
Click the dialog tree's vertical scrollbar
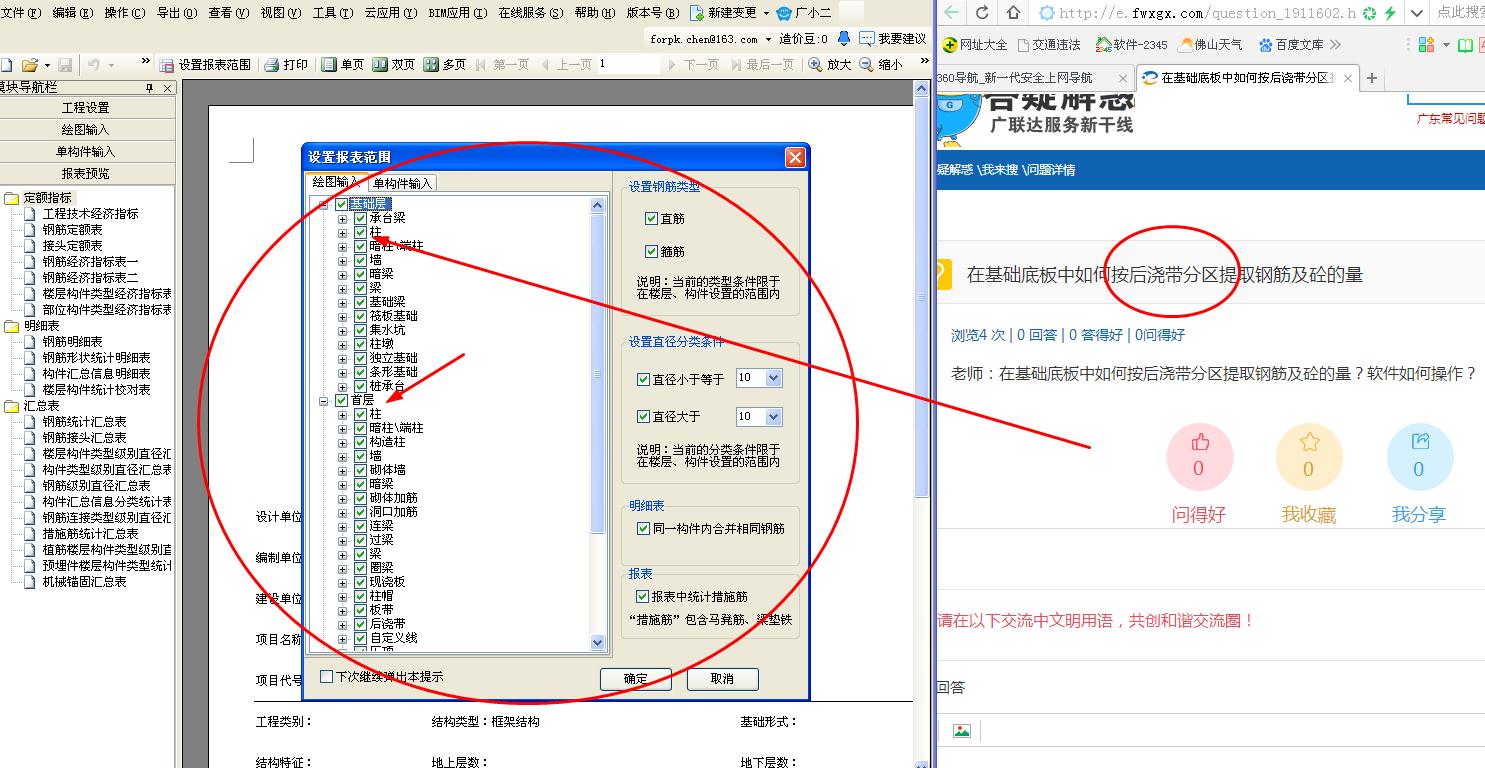coord(598,423)
